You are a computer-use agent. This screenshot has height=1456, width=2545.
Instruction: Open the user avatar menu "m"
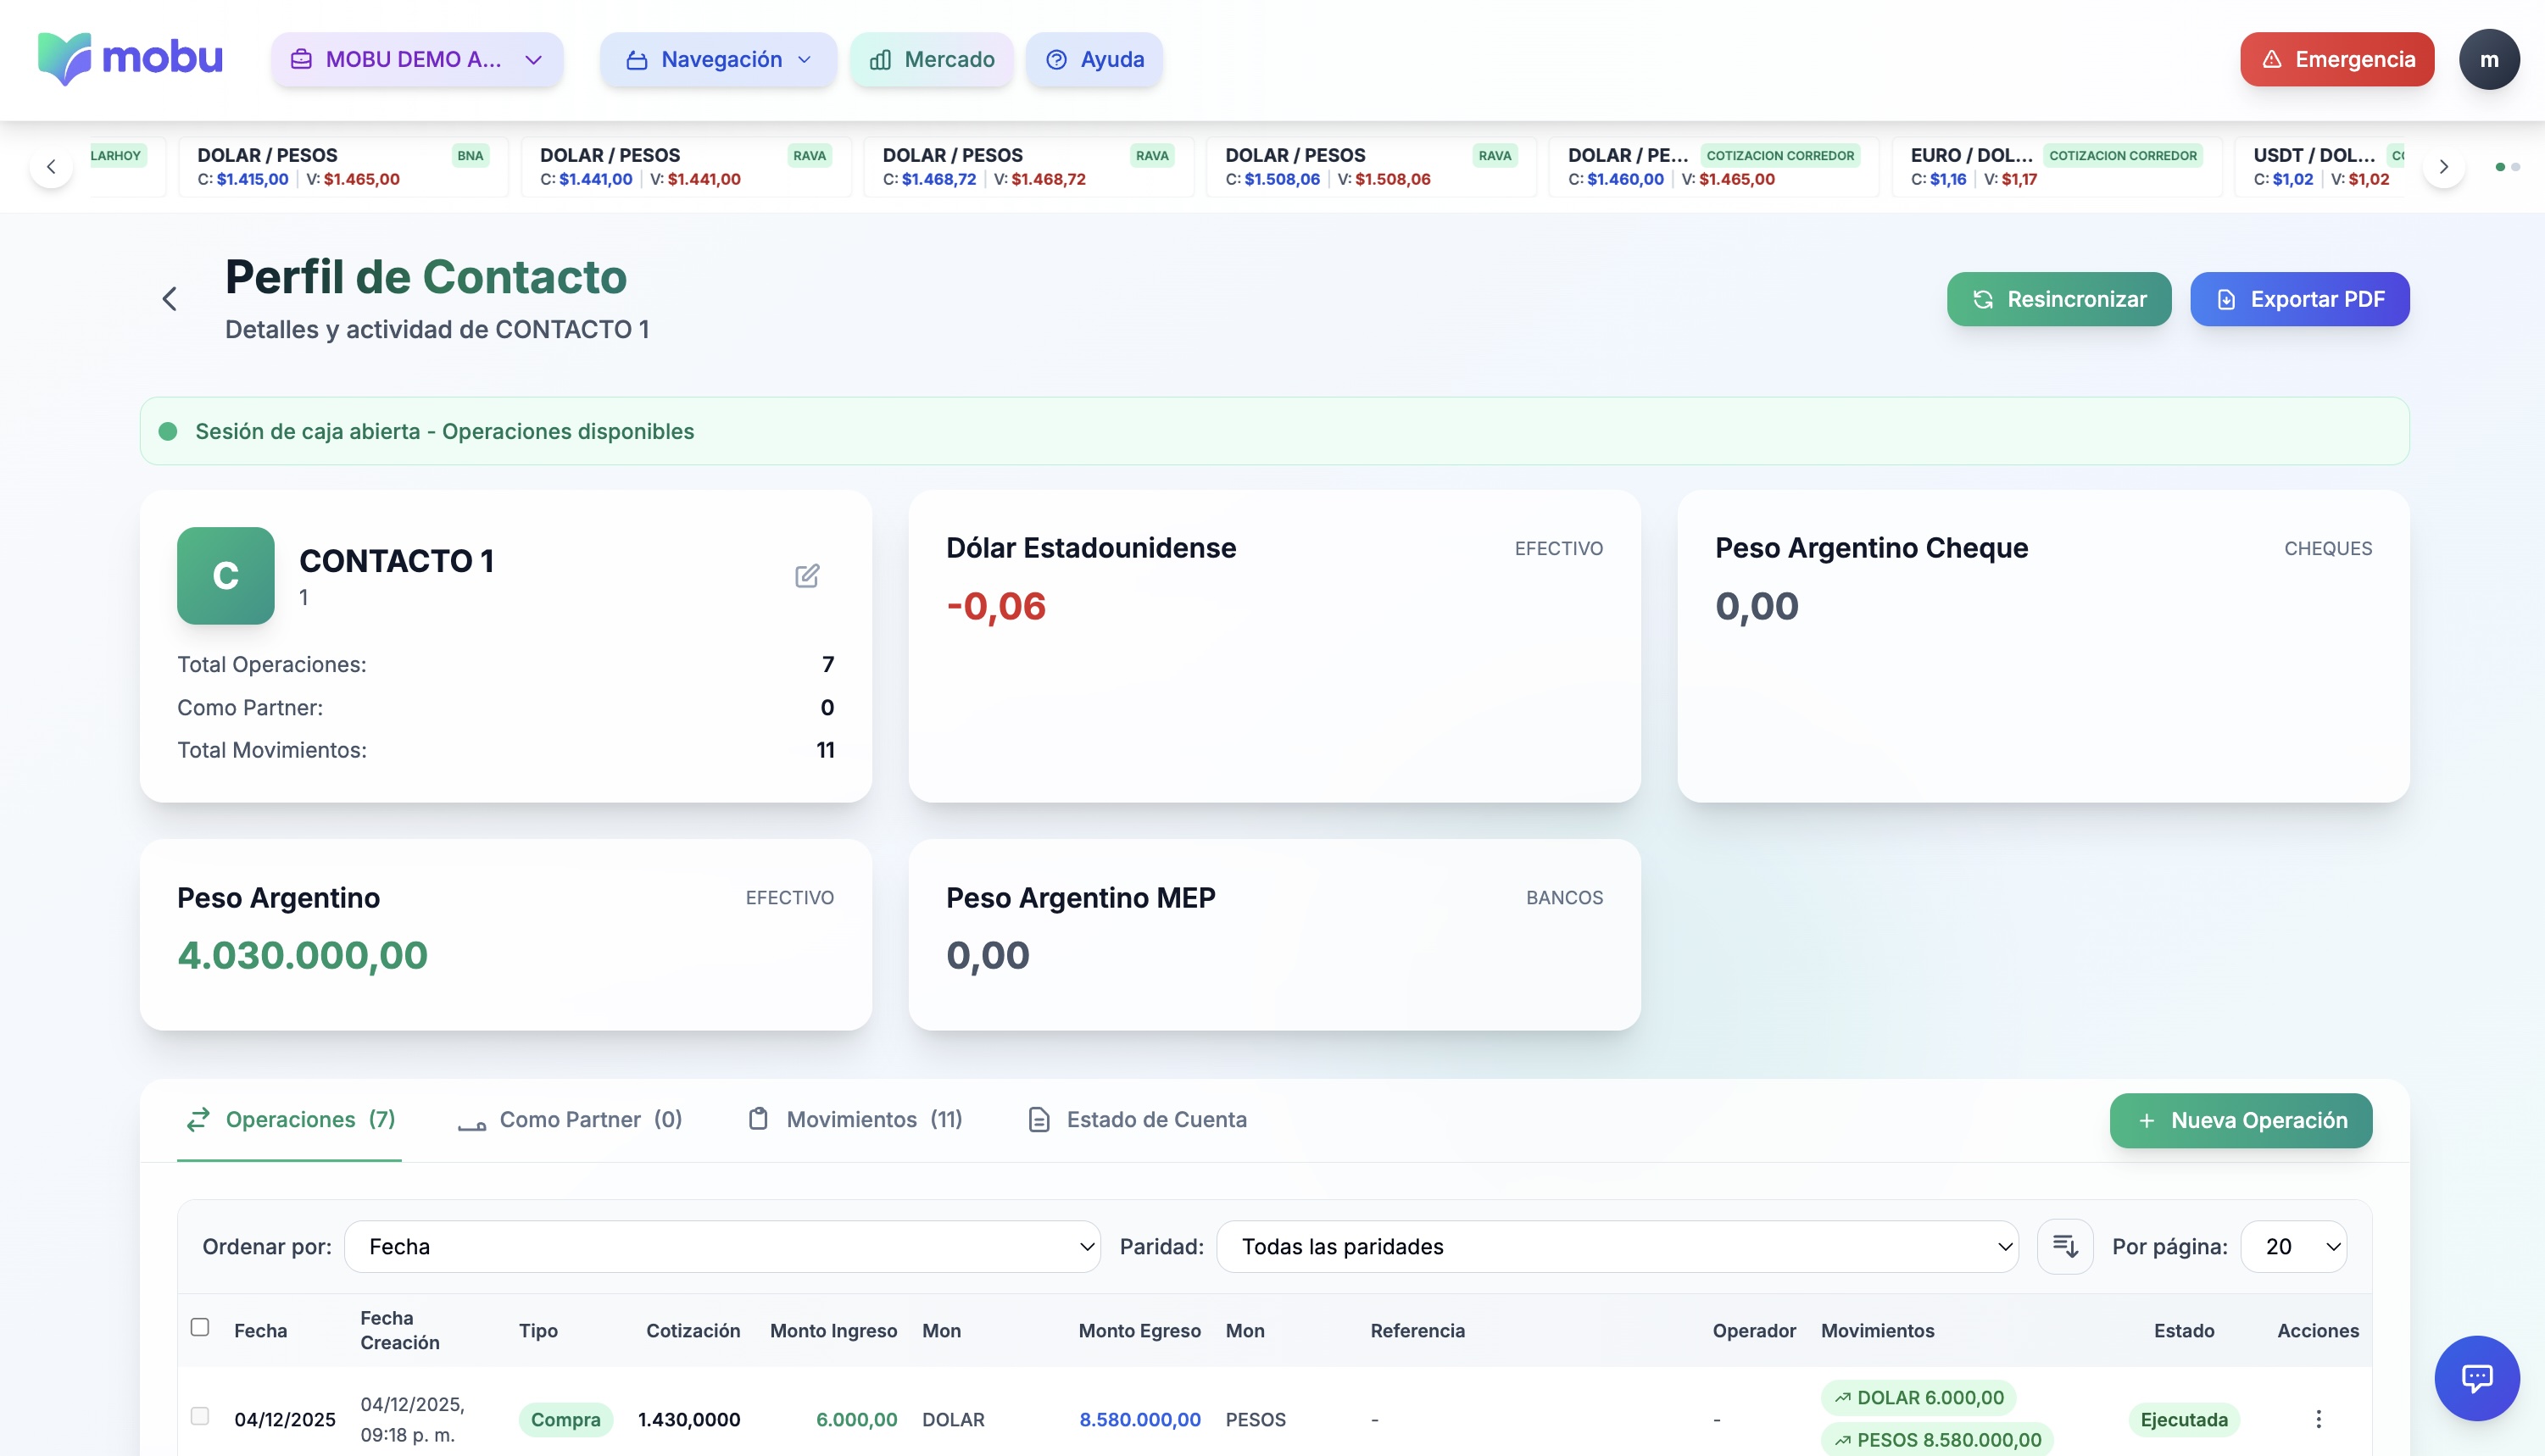click(2488, 59)
